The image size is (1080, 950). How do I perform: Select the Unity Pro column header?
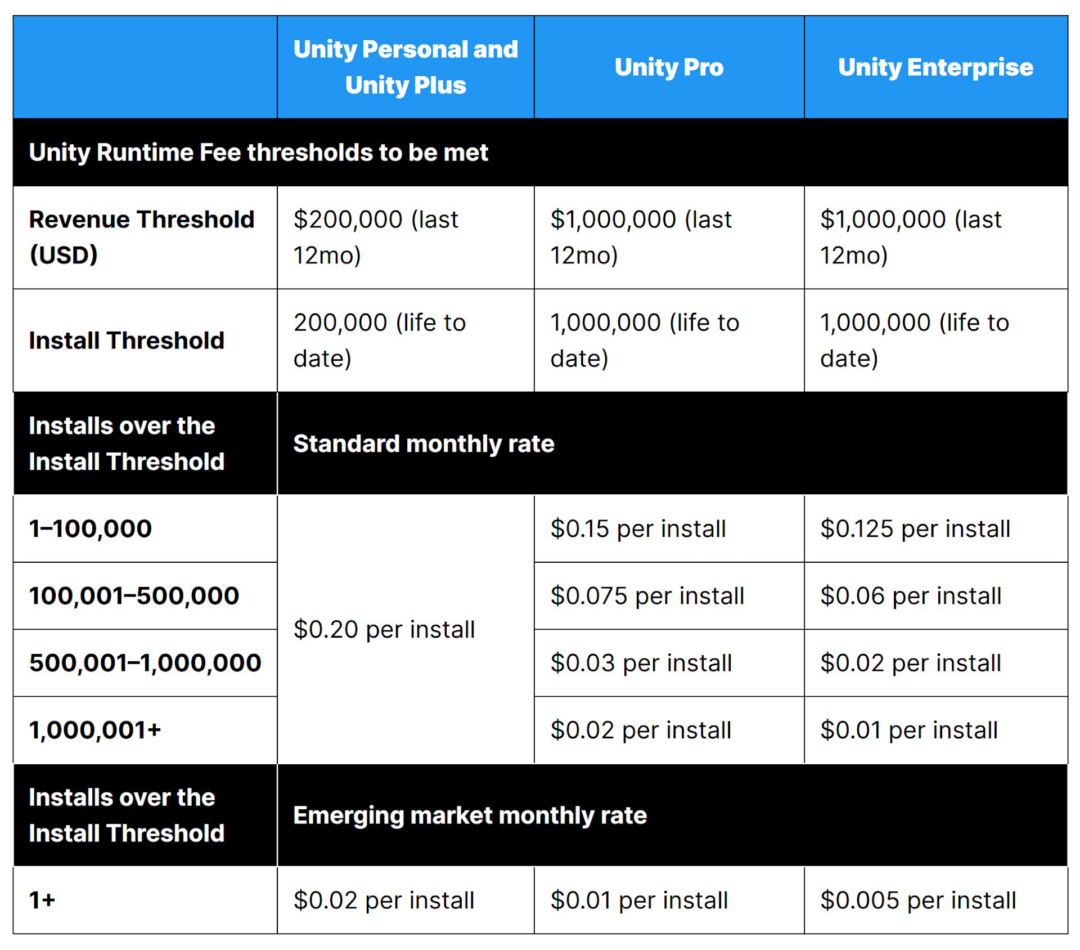[669, 67]
